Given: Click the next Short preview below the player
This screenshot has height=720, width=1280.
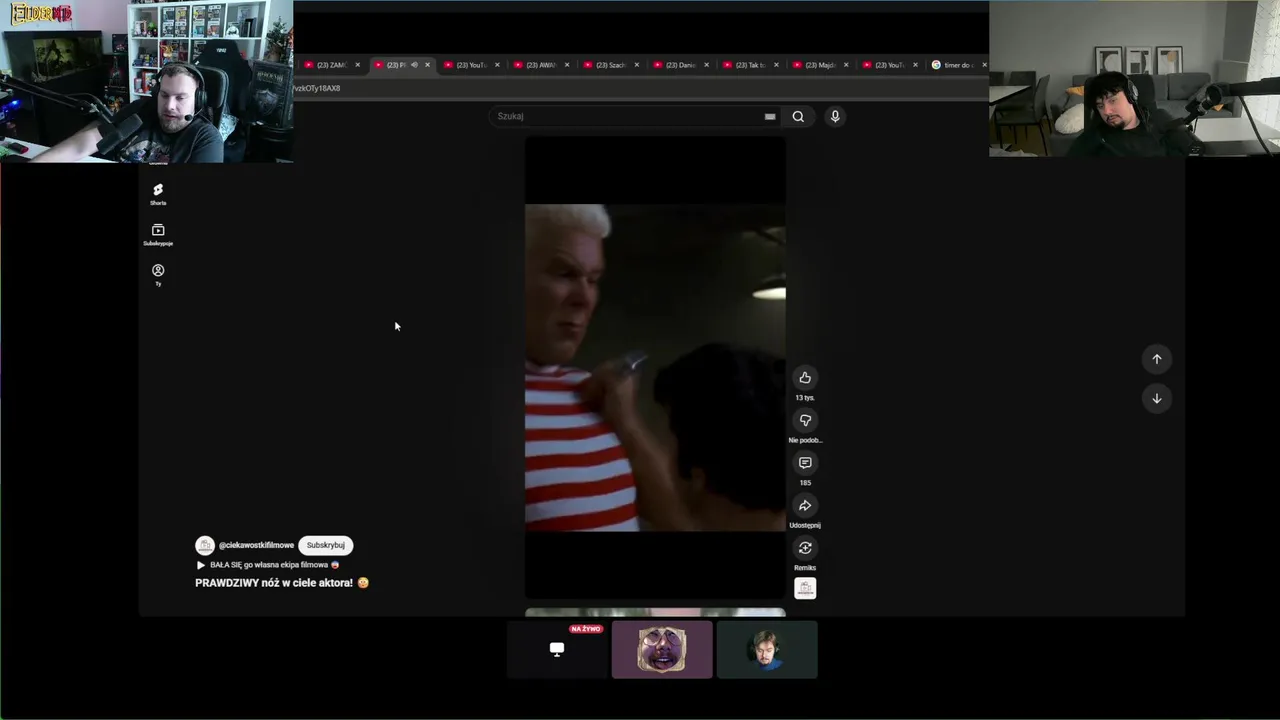Looking at the screenshot, I should [x=655, y=612].
